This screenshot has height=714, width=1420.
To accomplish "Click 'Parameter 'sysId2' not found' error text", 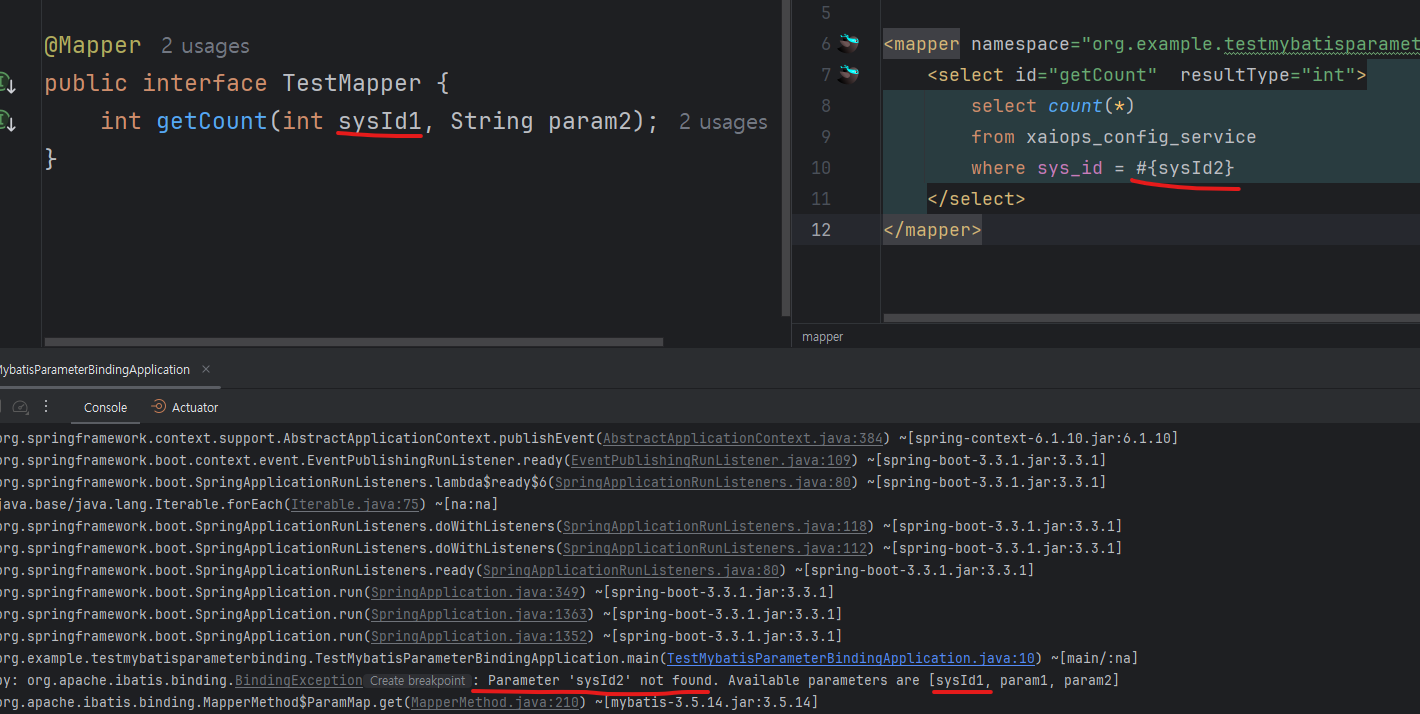I will [601, 680].
